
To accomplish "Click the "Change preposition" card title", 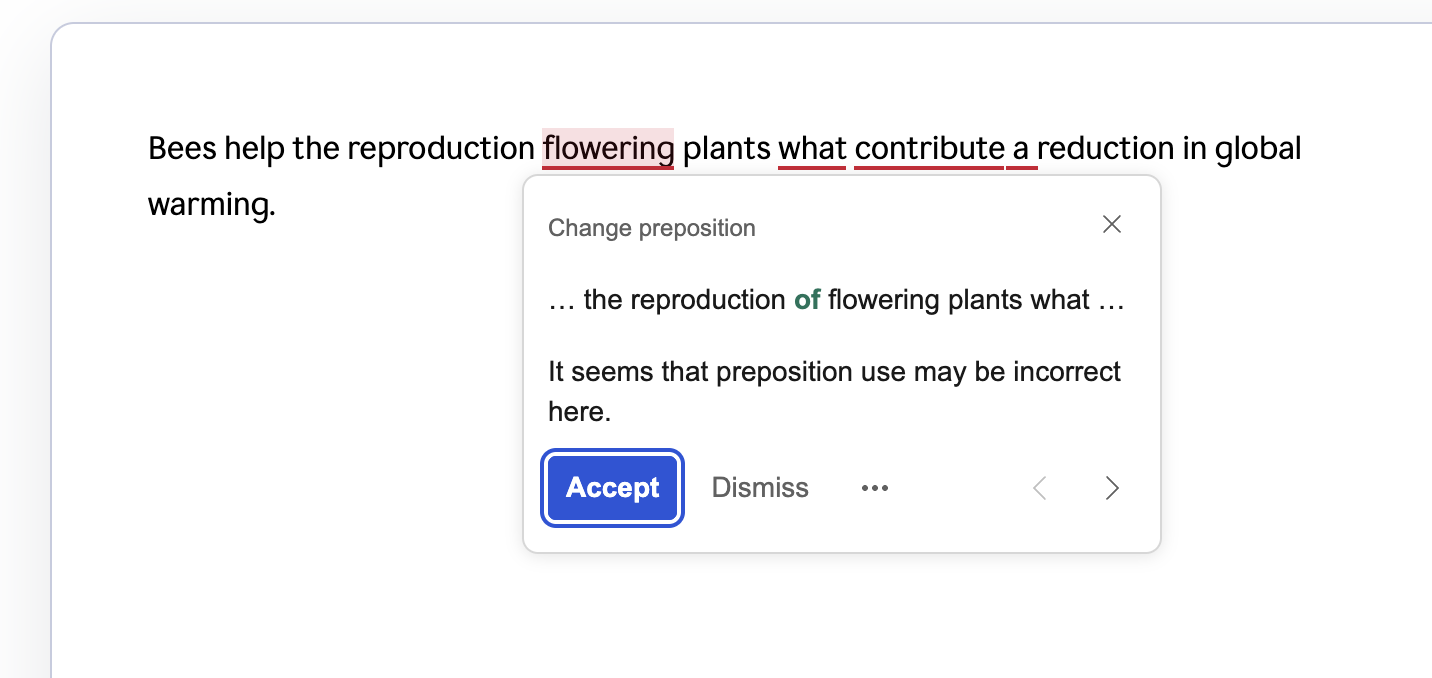I will point(652,228).
